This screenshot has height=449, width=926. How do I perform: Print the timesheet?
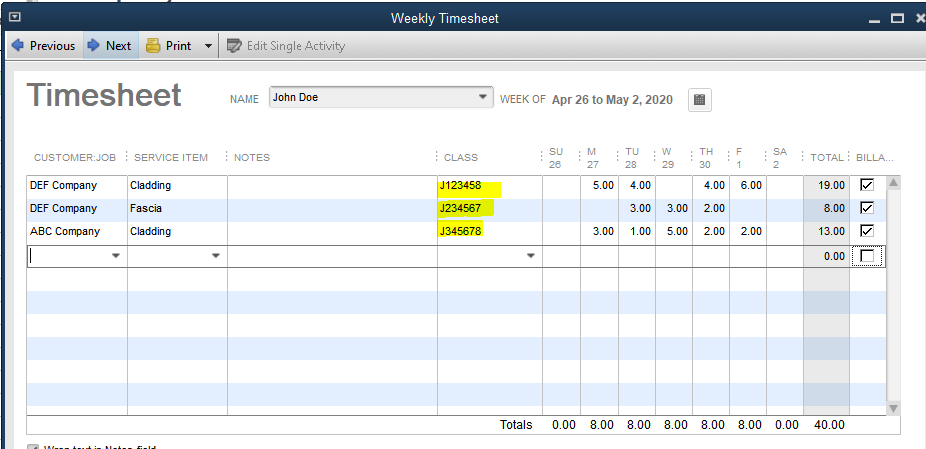point(169,46)
